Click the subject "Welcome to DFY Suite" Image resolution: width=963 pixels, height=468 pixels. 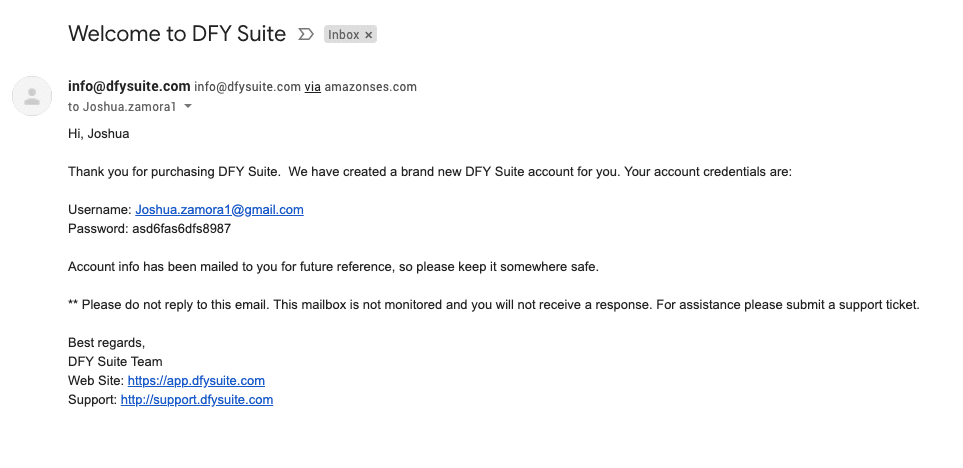(178, 33)
